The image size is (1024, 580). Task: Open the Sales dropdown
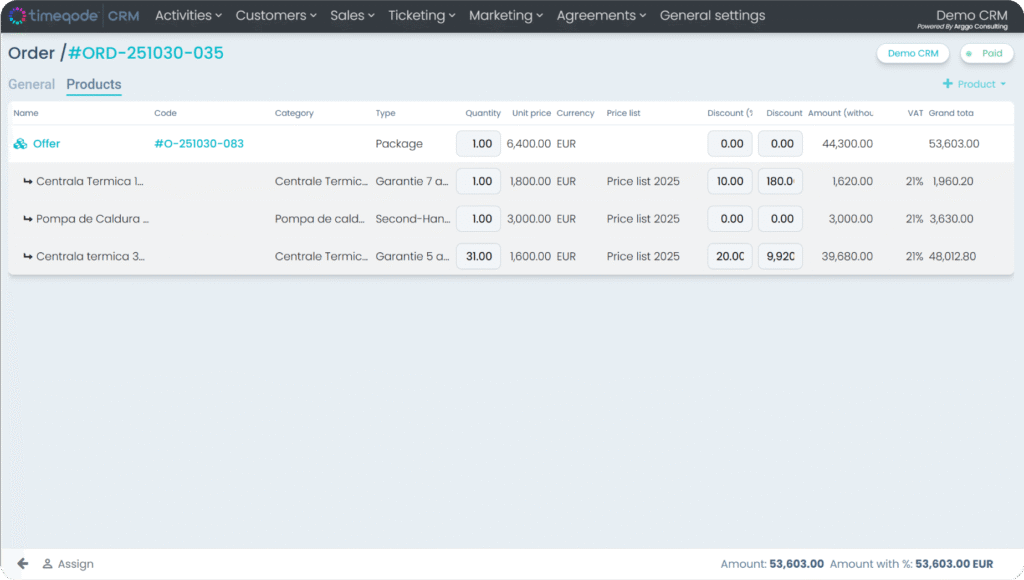pyautogui.click(x=352, y=16)
